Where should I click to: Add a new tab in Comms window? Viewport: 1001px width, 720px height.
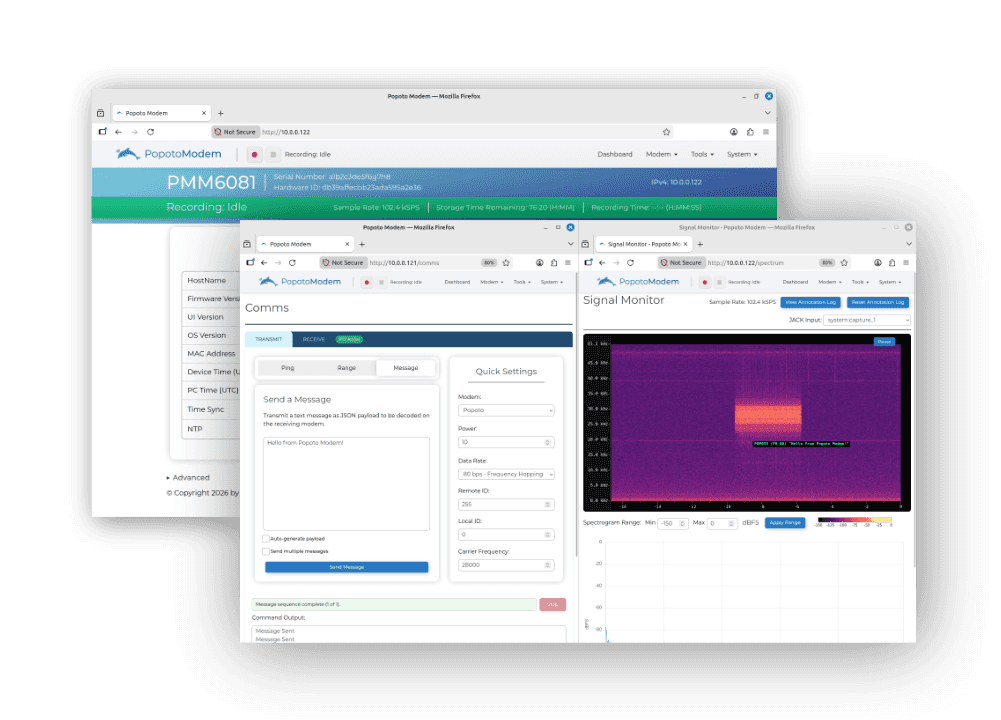[x=362, y=244]
